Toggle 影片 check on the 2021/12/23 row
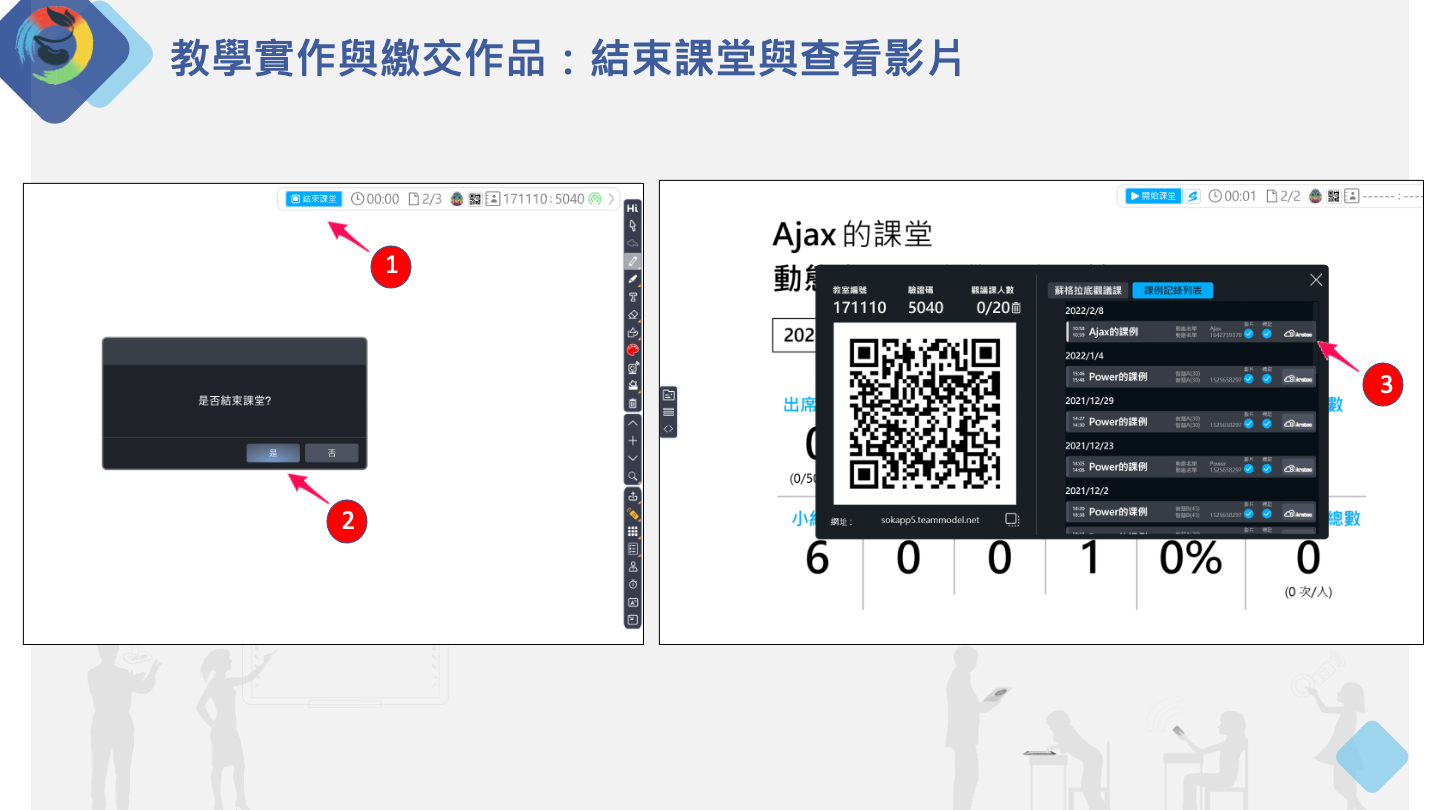The image size is (1440, 810). point(1248,469)
